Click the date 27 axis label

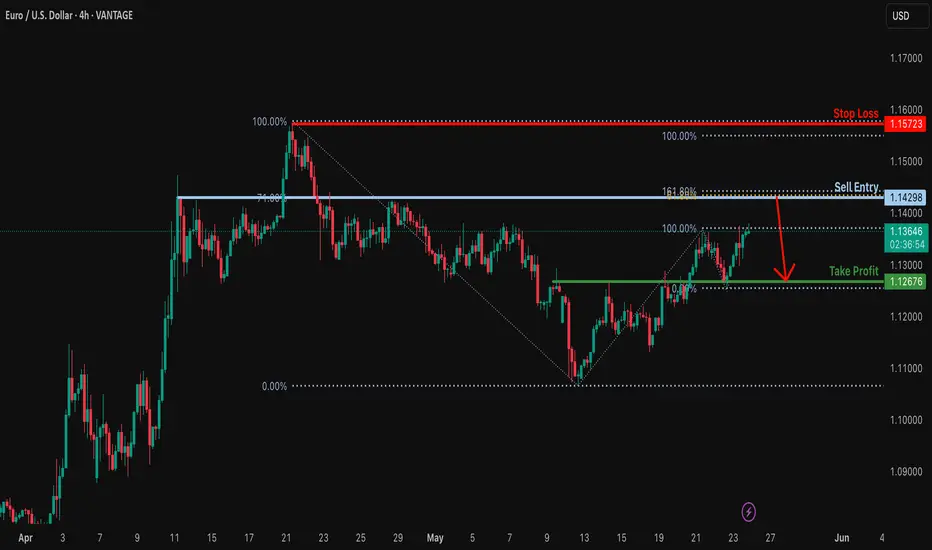coord(770,538)
